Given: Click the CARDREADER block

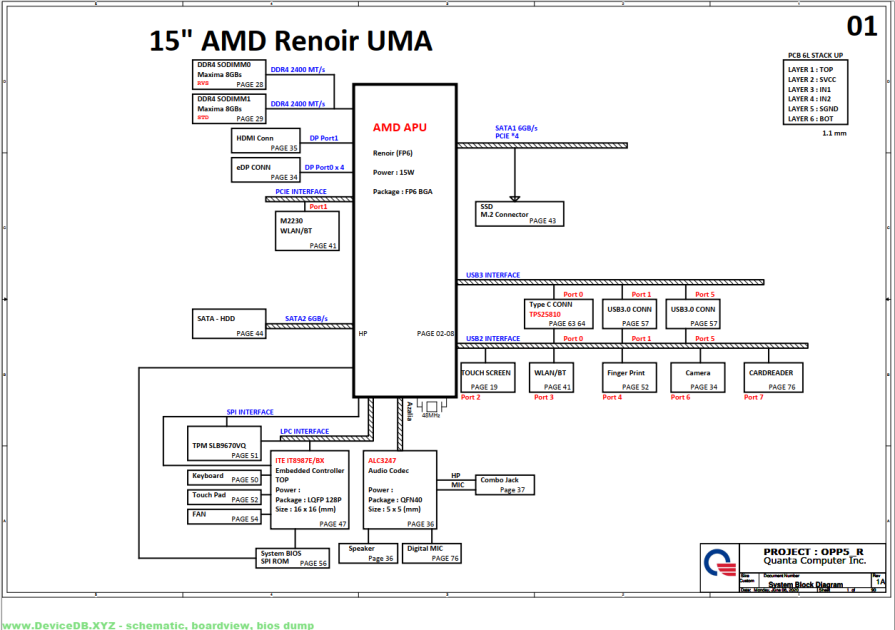Looking at the screenshot, I should click(x=773, y=377).
